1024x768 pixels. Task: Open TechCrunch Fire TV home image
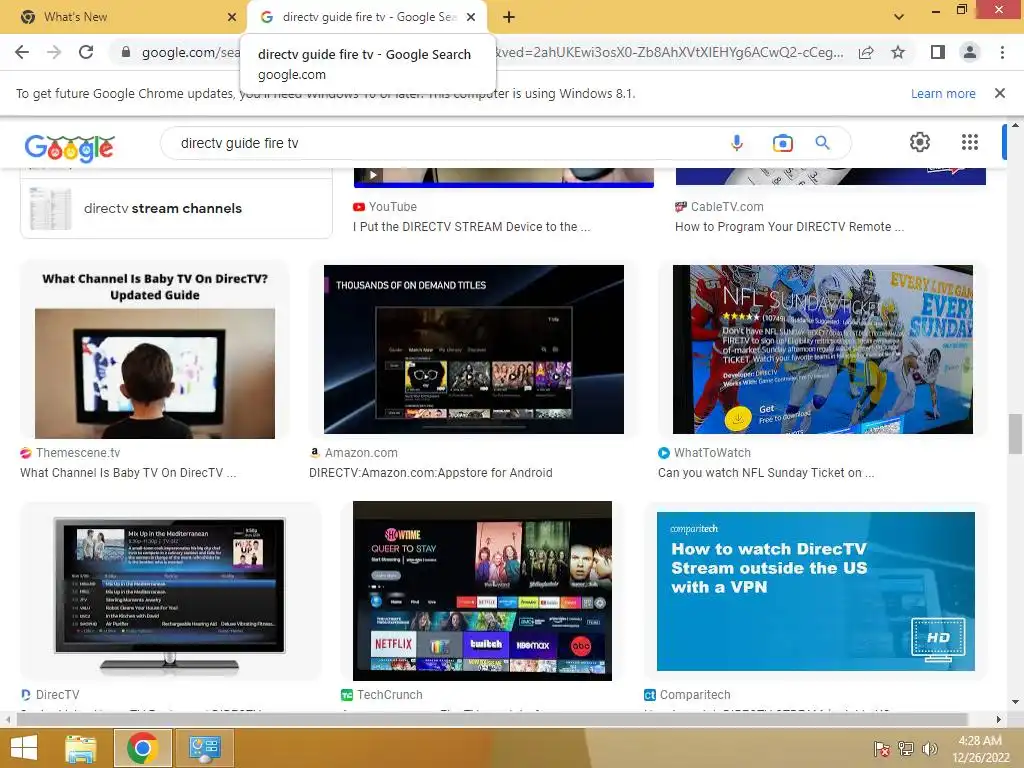tap(482, 591)
